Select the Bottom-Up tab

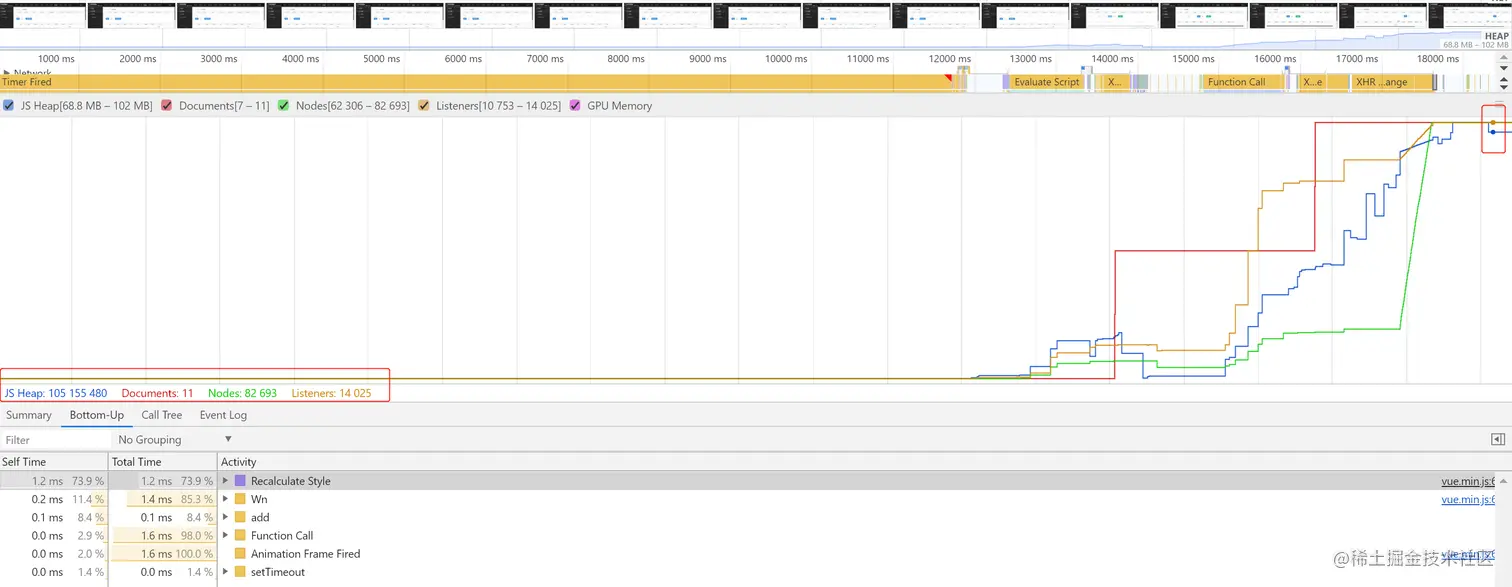97,415
